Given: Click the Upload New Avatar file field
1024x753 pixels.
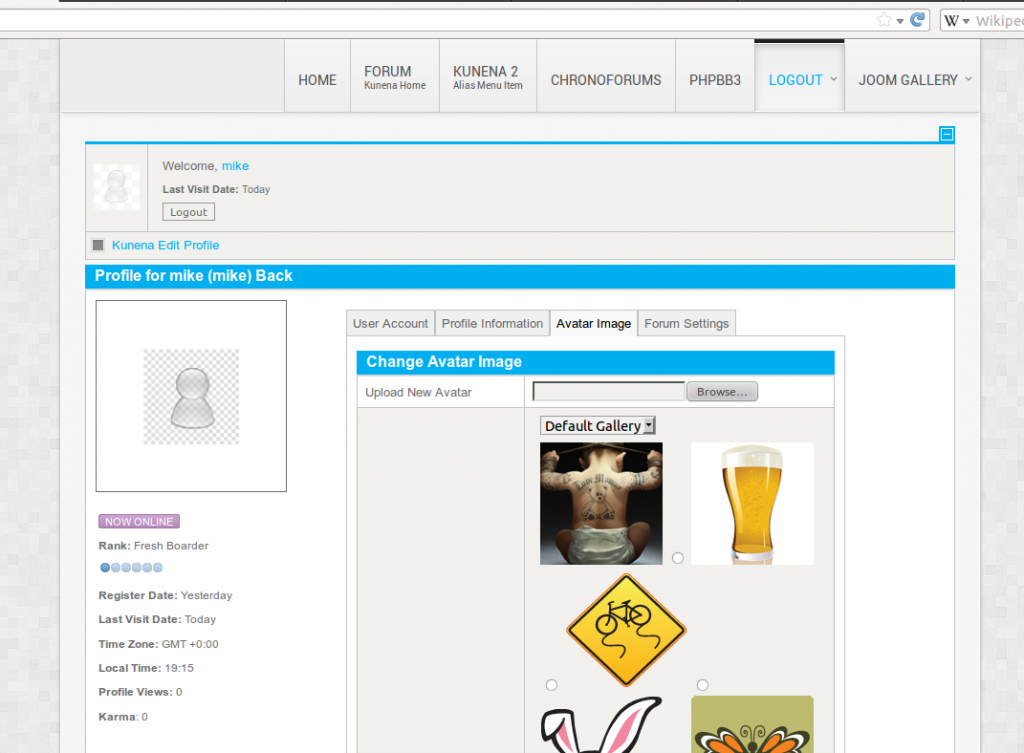Looking at the screenshot, I should (x=608, y=392).
